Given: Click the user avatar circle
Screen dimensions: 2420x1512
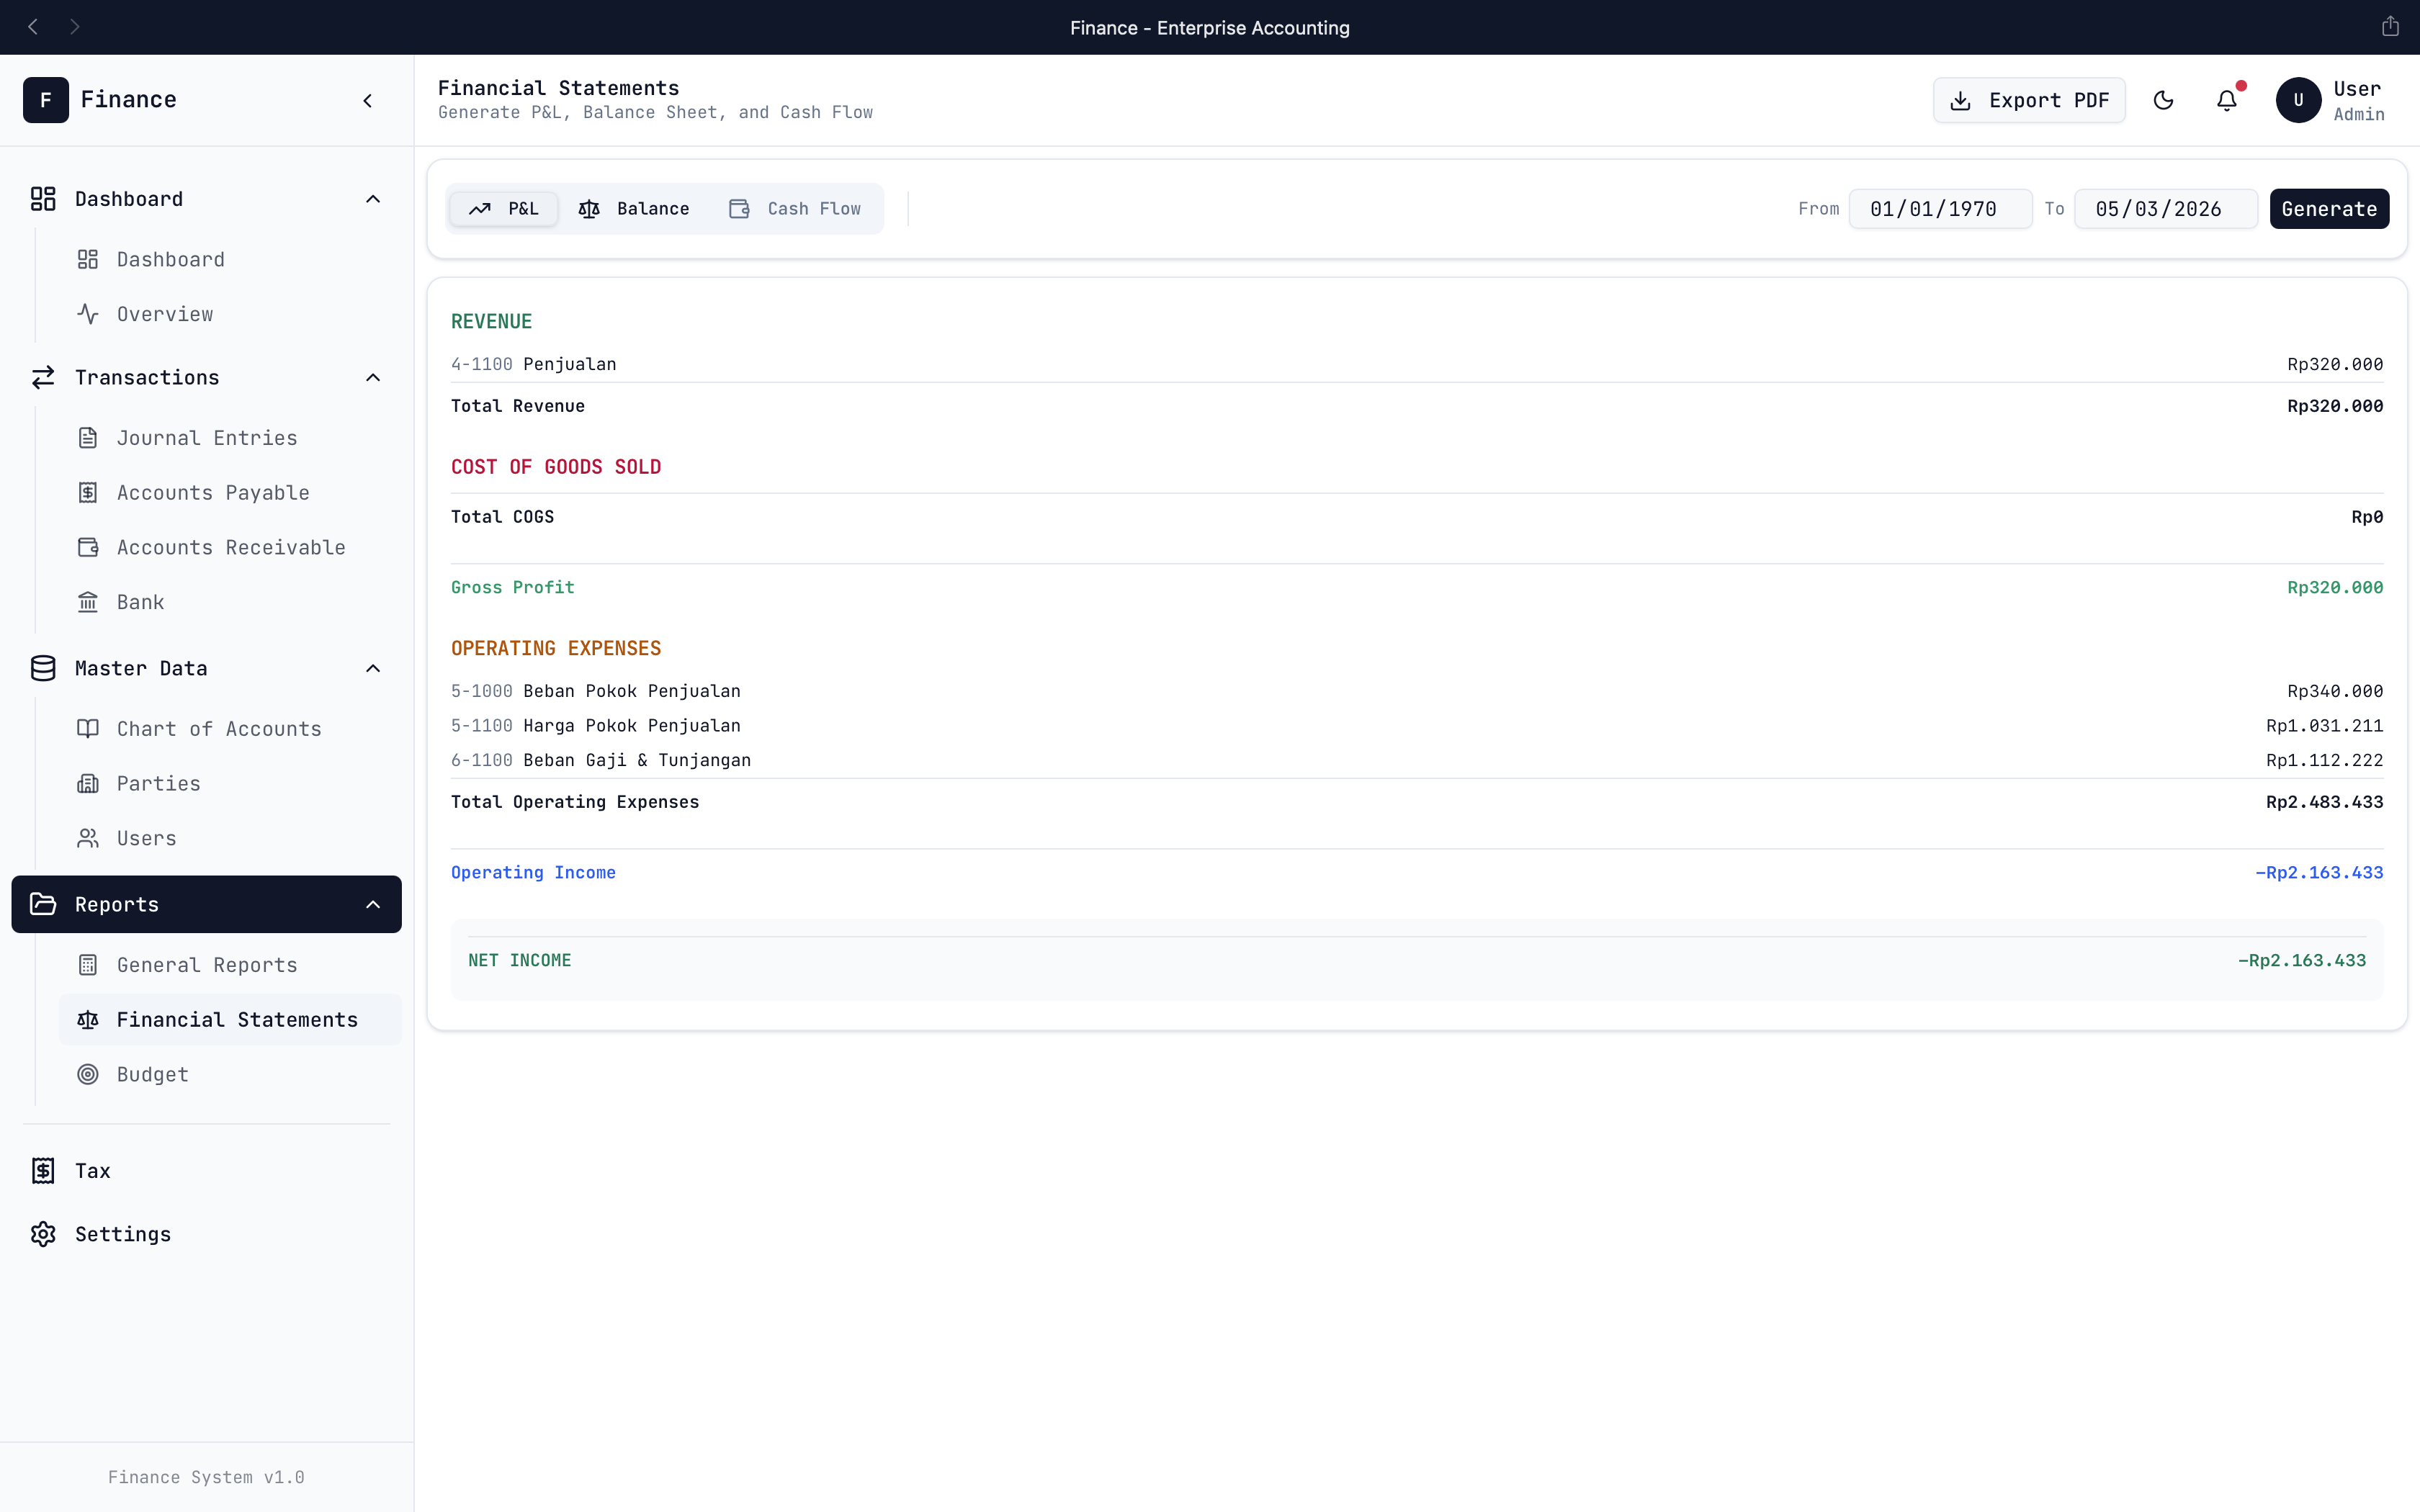Looking at the screenshot, I should [2298, 100].
